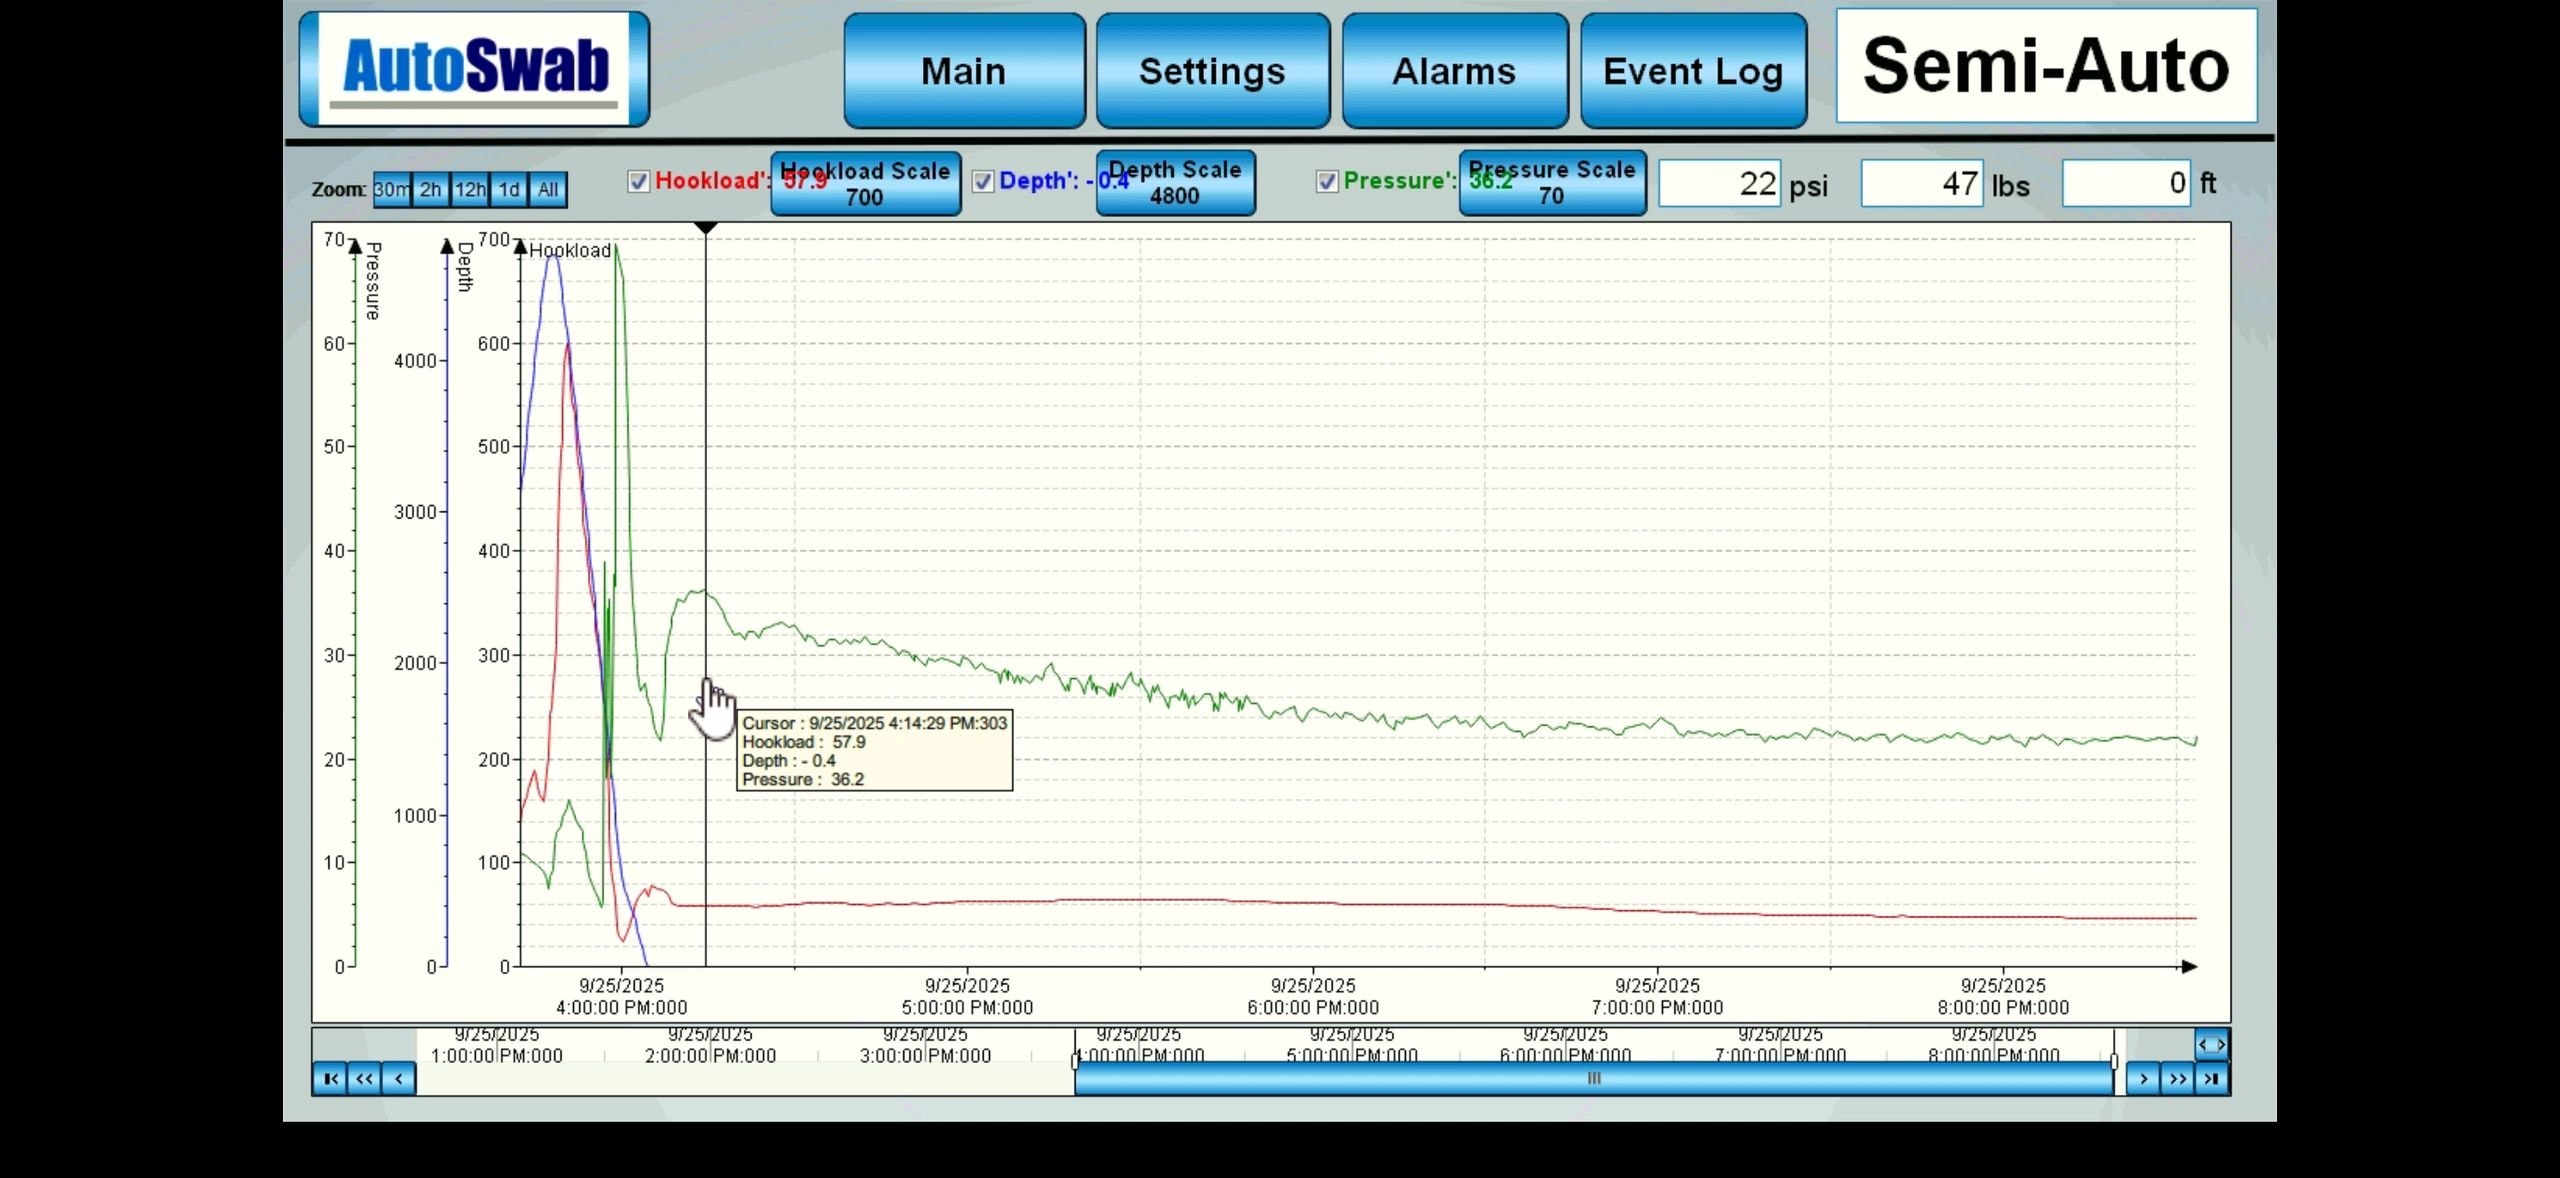2560x1178 pixels.
Task: Open the Main screen
Action: [964, 71]
